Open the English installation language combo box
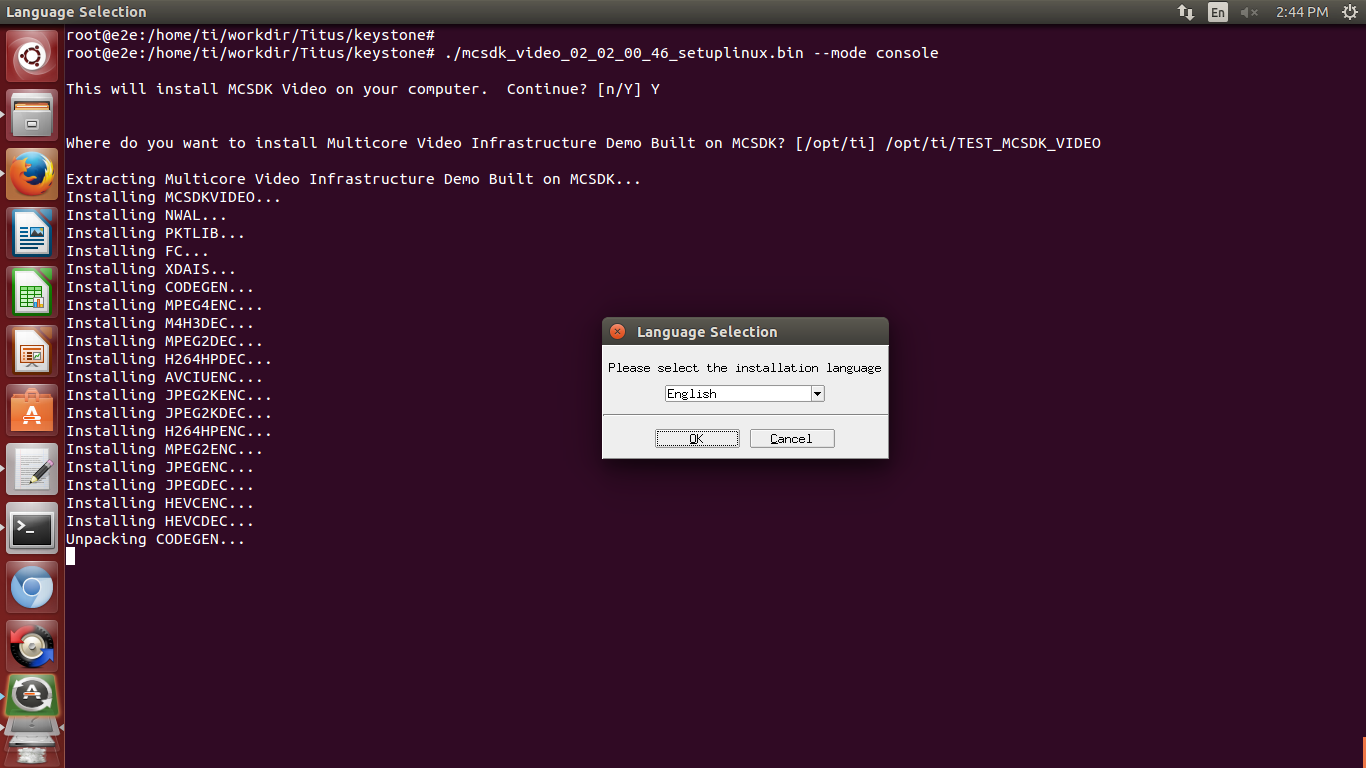The image size is (1366, 768). click(x=745, y=394)
